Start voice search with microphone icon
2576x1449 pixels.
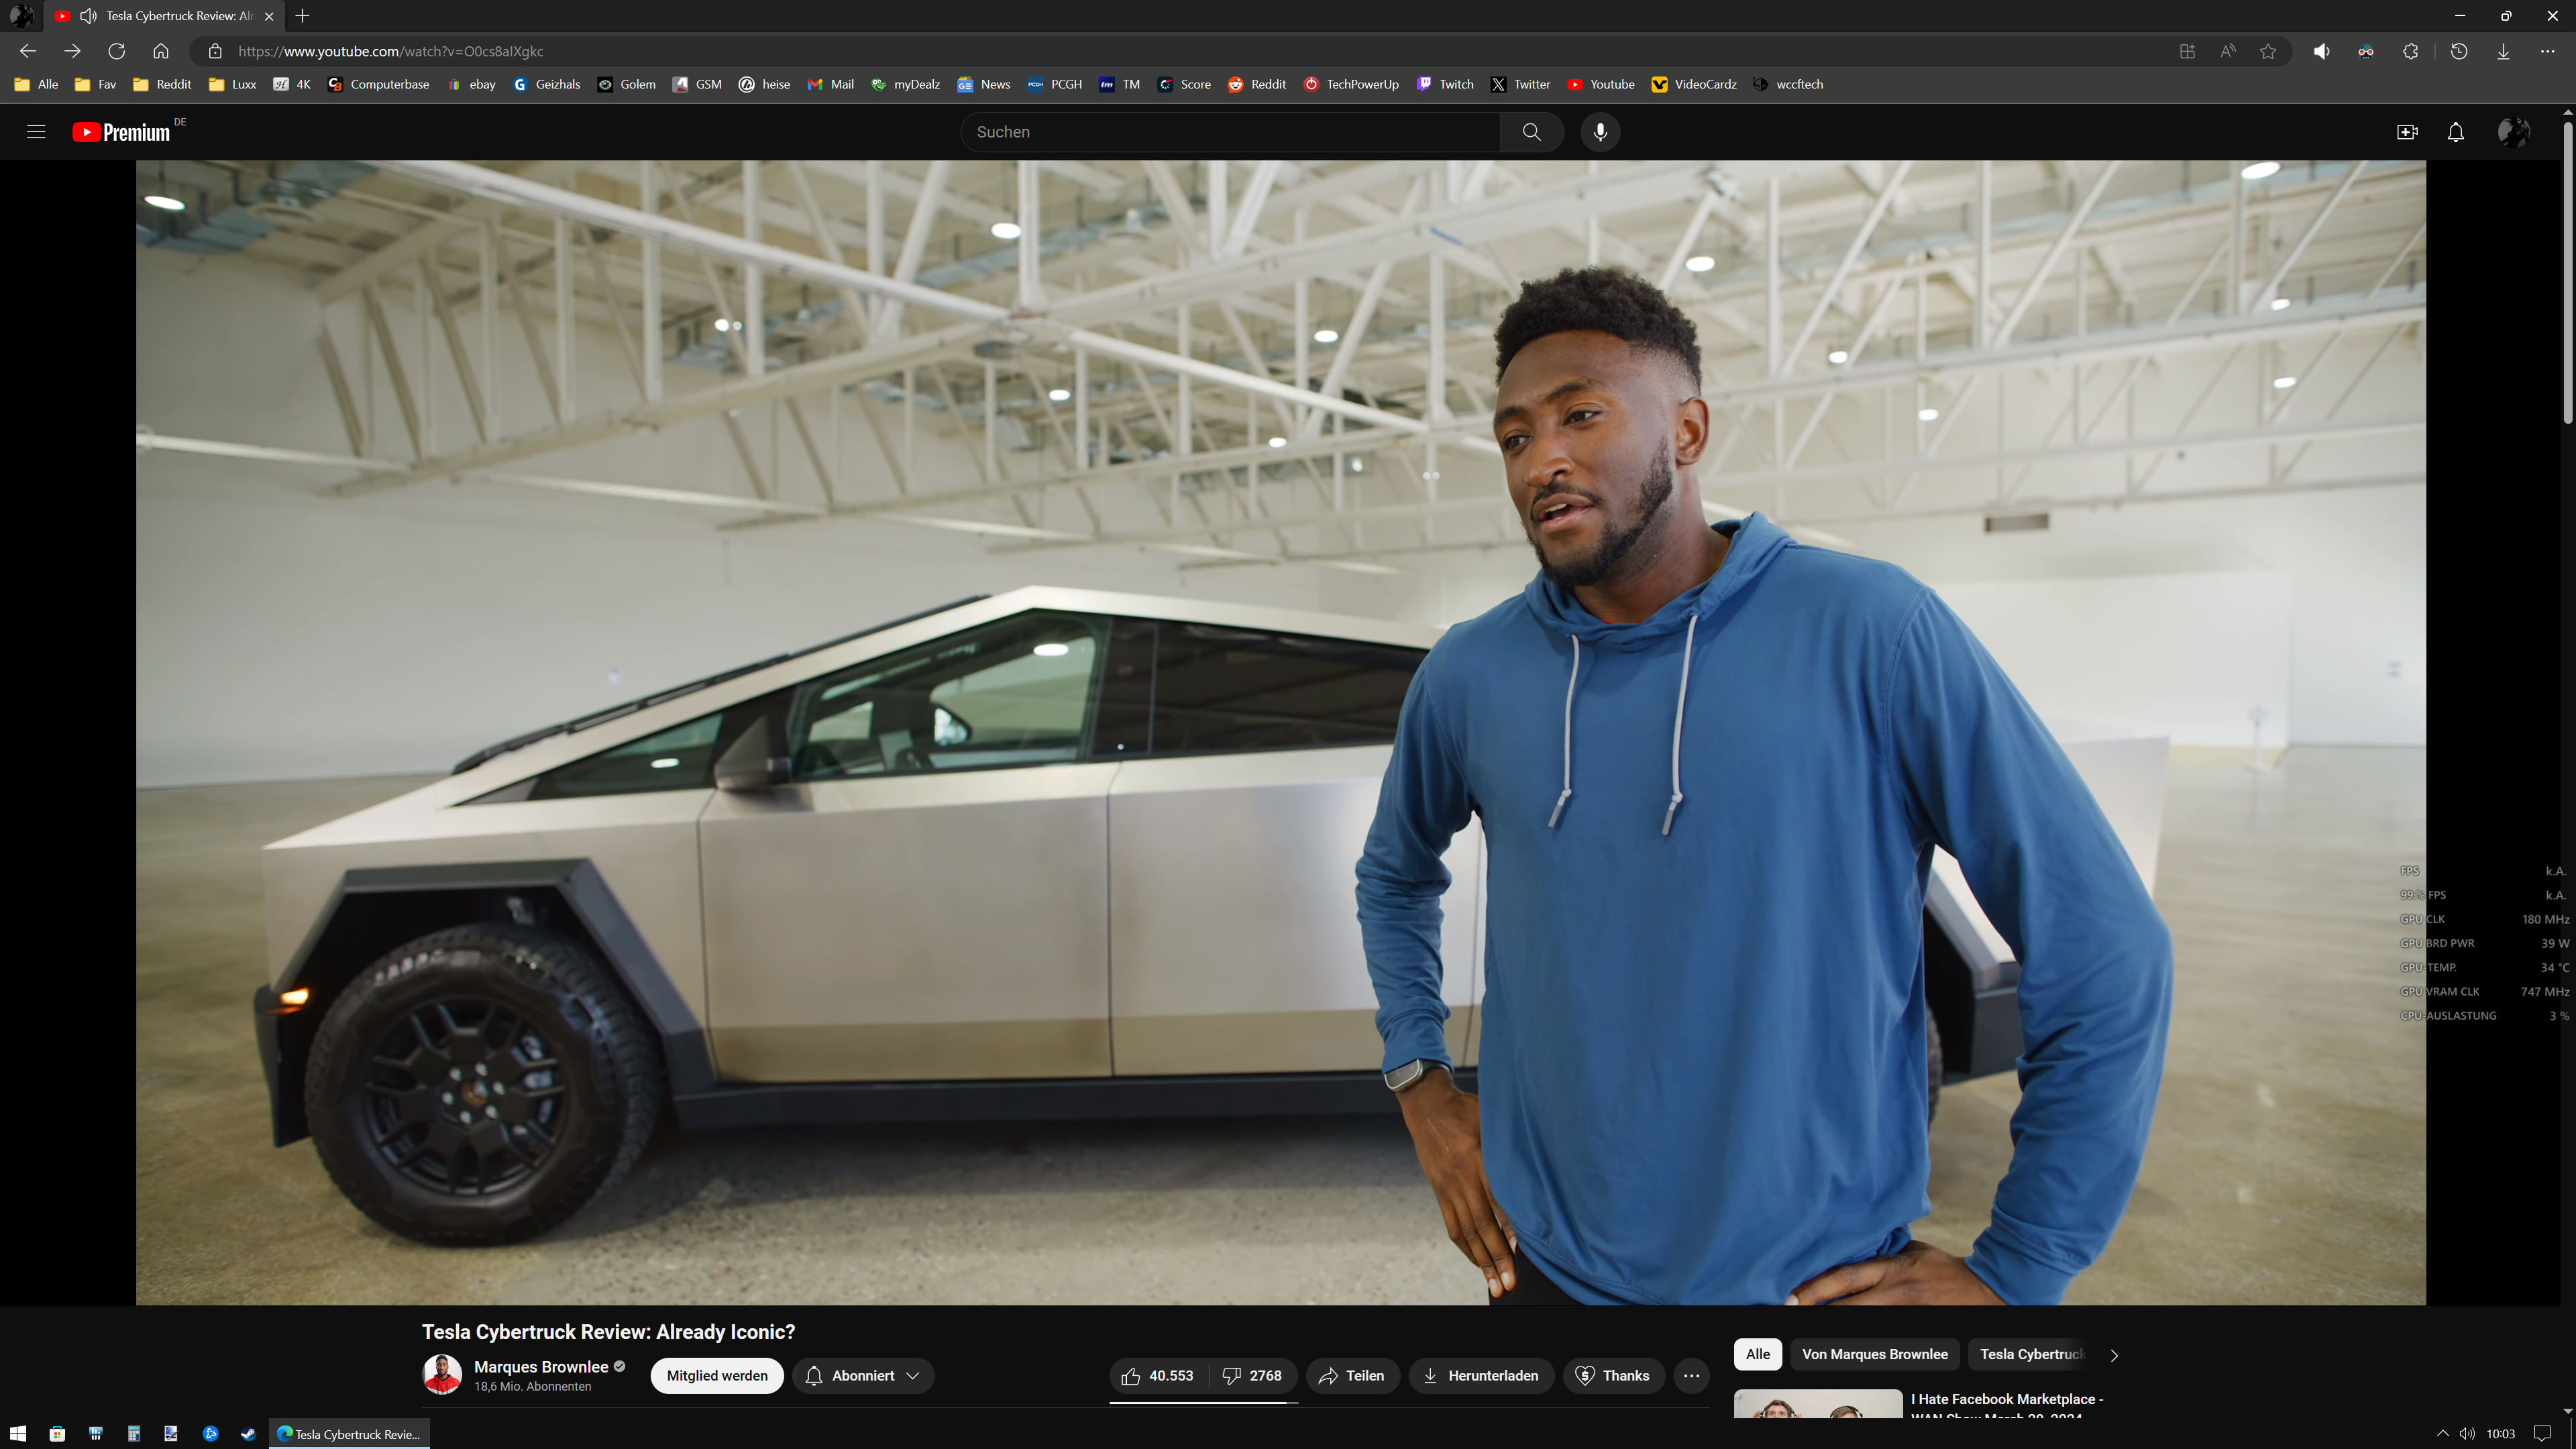coord(1600,132)
